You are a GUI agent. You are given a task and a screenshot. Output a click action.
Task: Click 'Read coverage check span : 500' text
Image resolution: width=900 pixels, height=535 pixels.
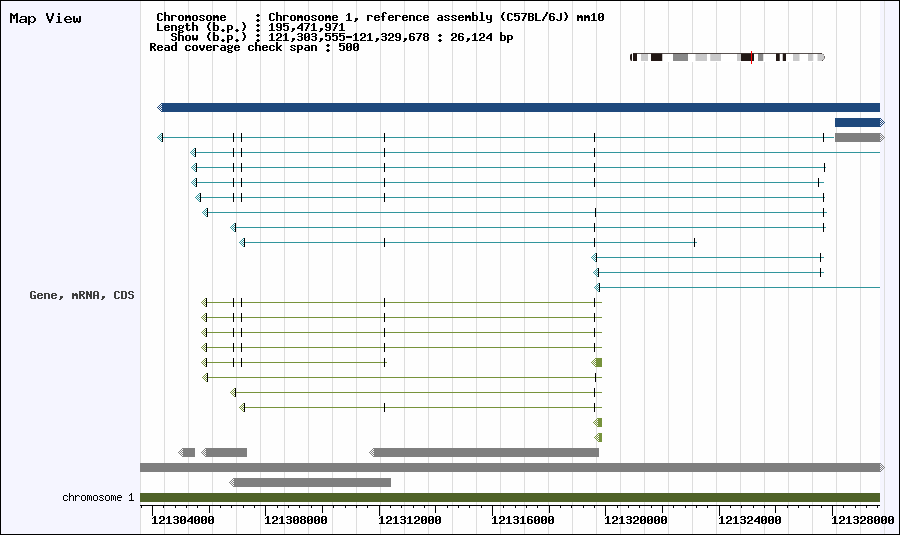[254, 47]
